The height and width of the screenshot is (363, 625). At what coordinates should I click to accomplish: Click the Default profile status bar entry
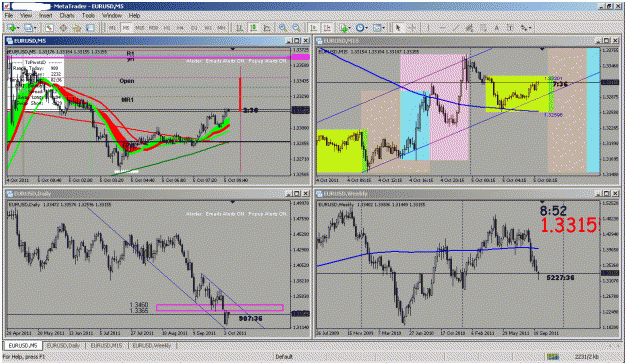click(284, 357)
